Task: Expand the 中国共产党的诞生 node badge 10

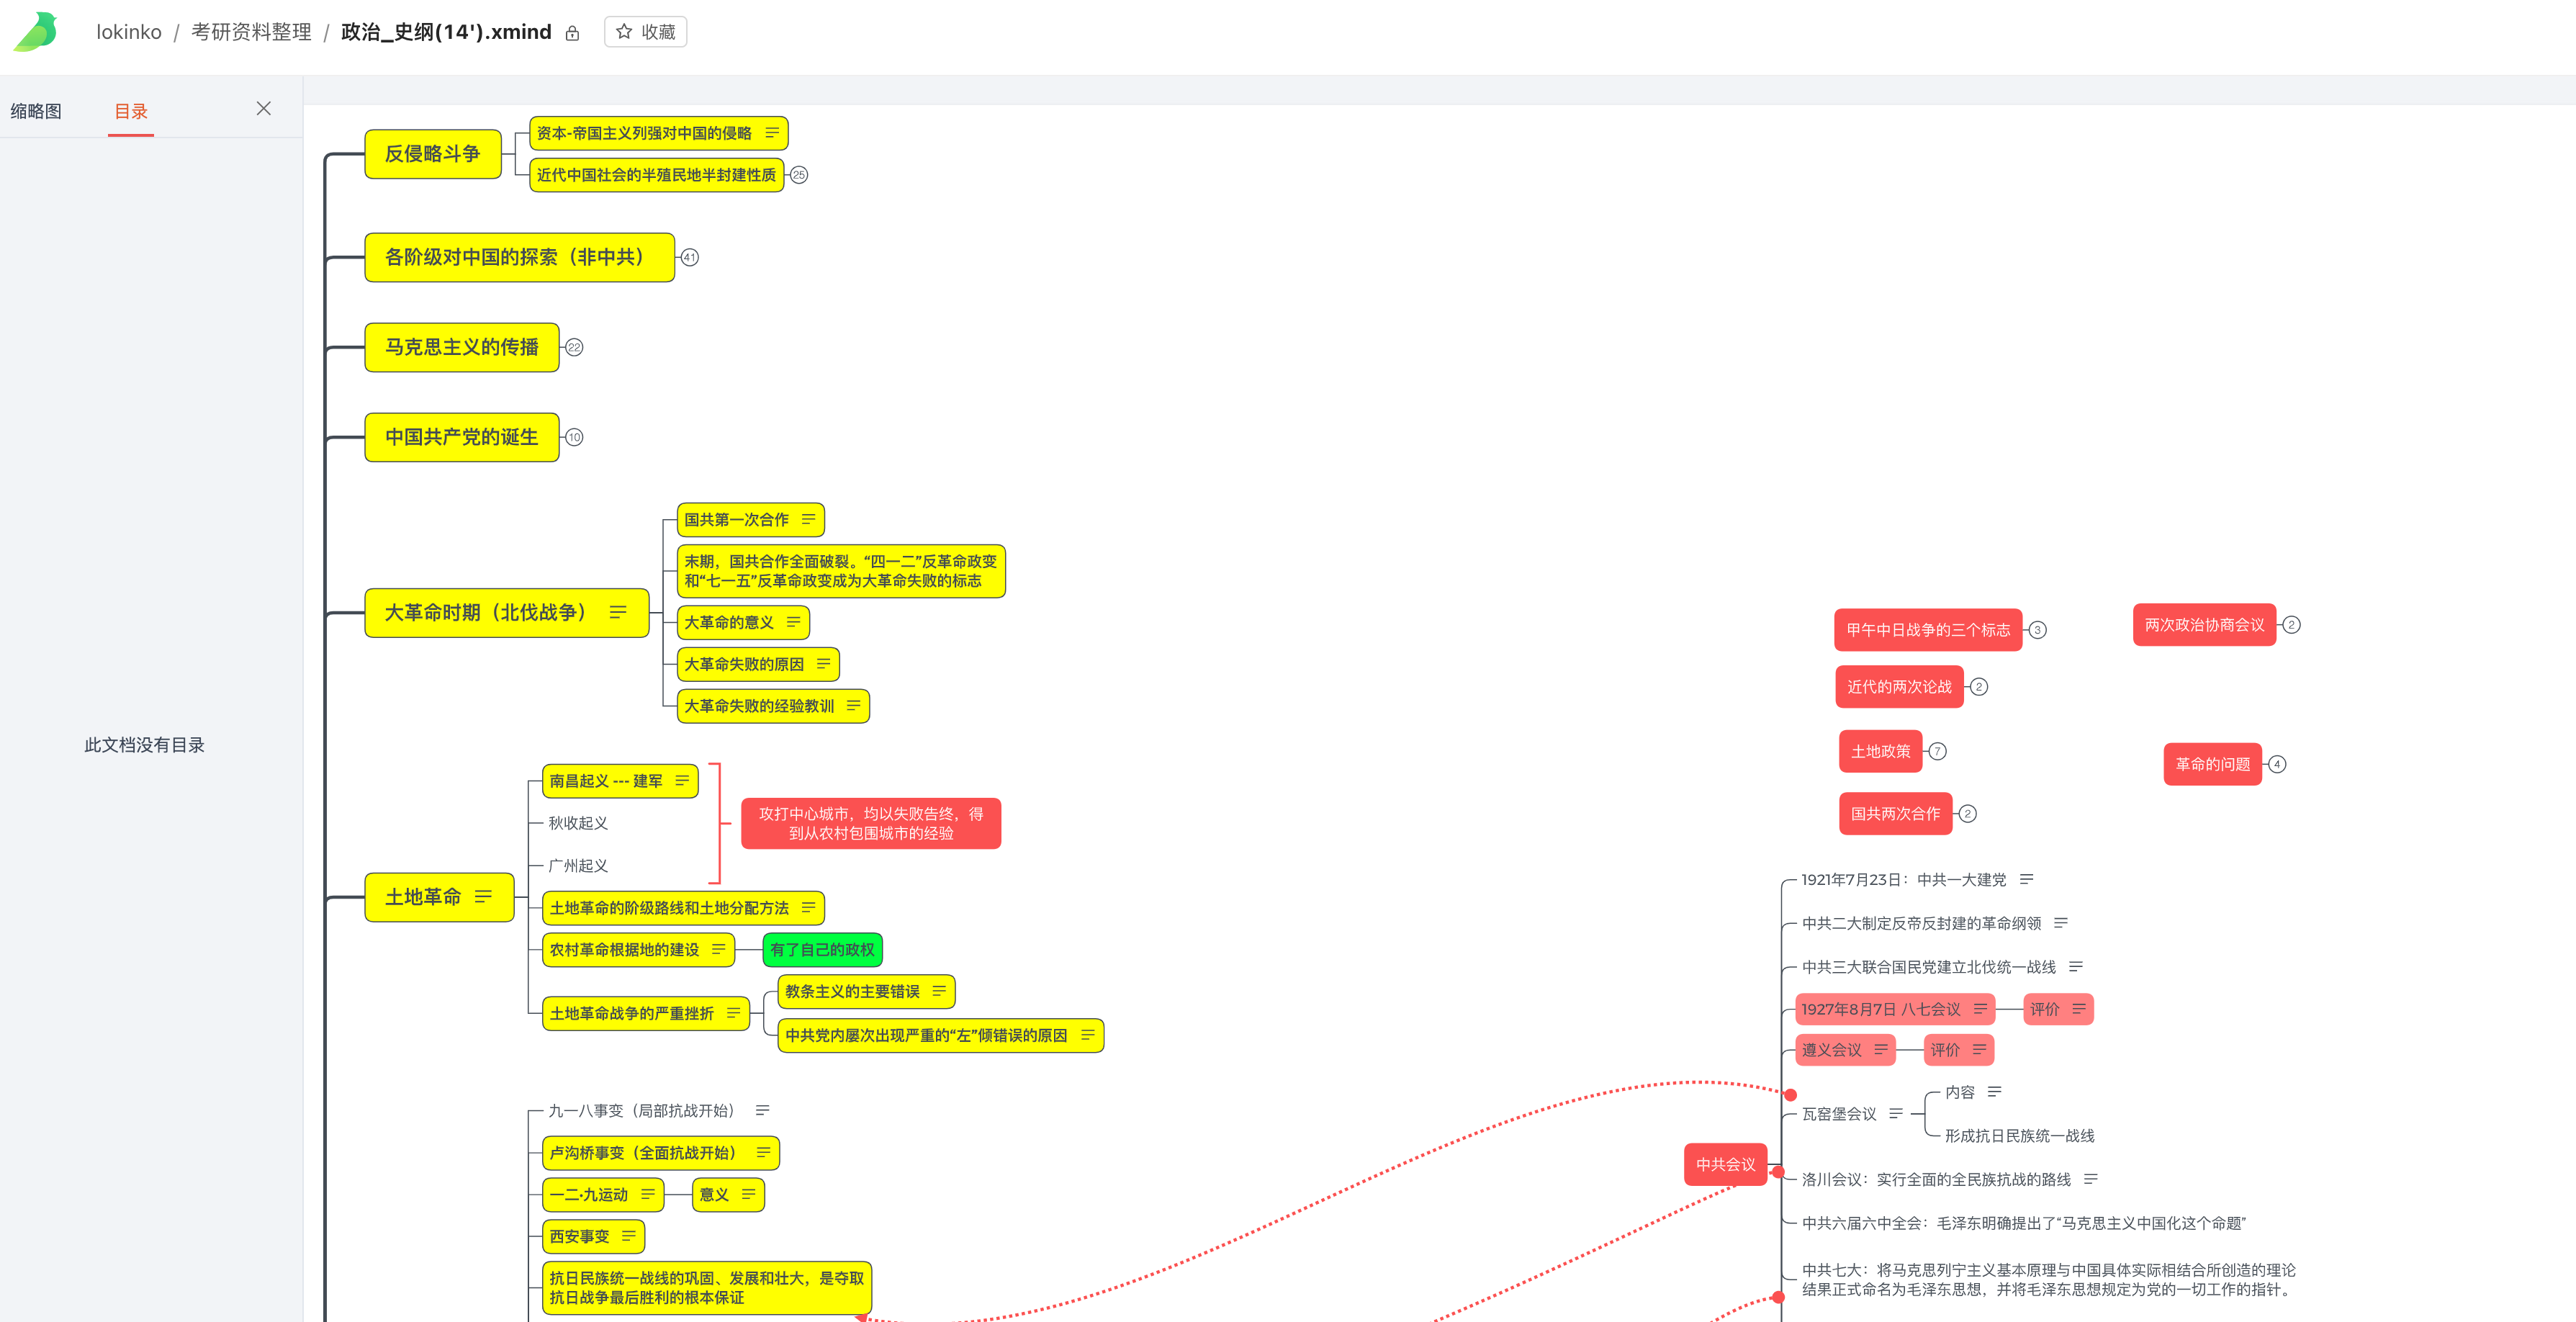Action: pos(574,438)
